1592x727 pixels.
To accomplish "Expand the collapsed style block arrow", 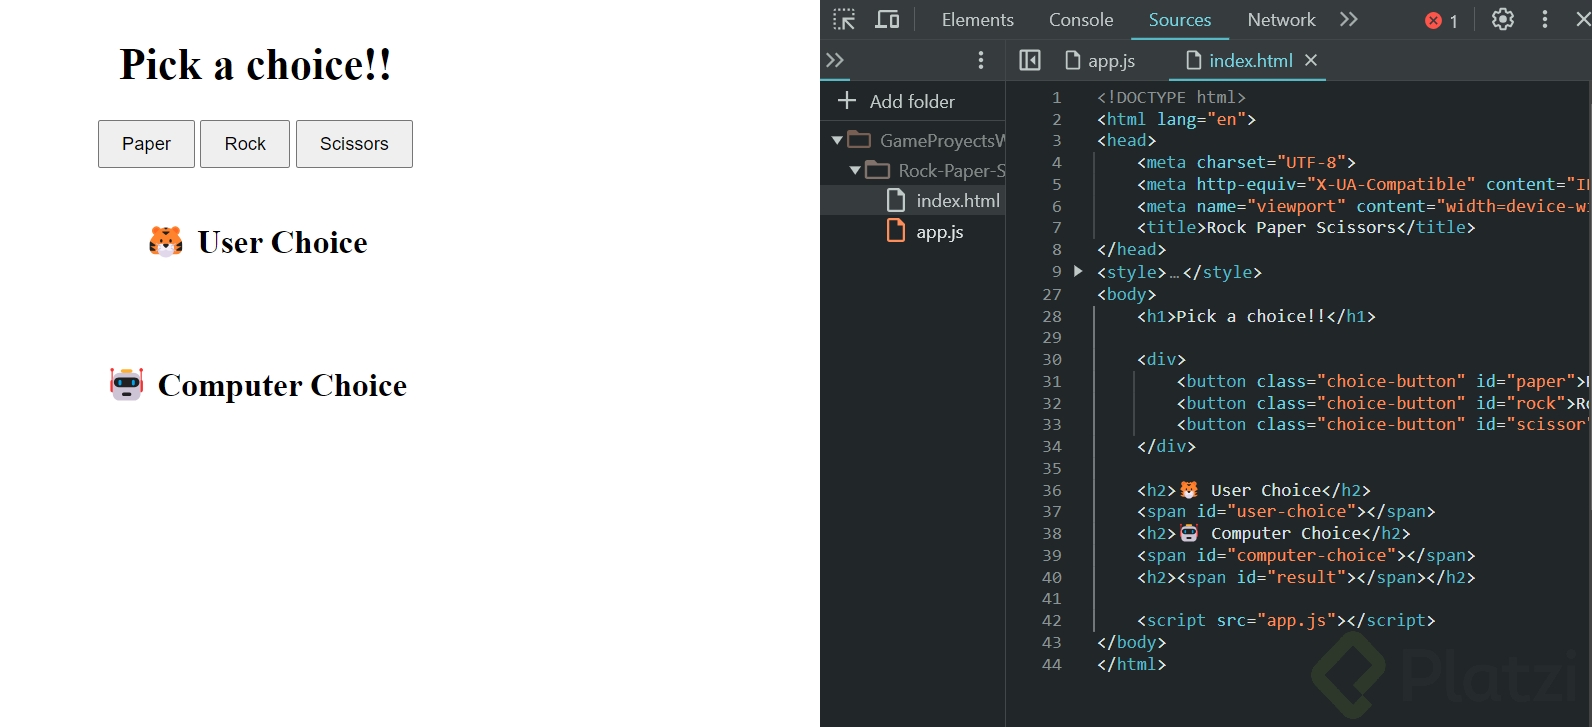I will pos(1078,271).
